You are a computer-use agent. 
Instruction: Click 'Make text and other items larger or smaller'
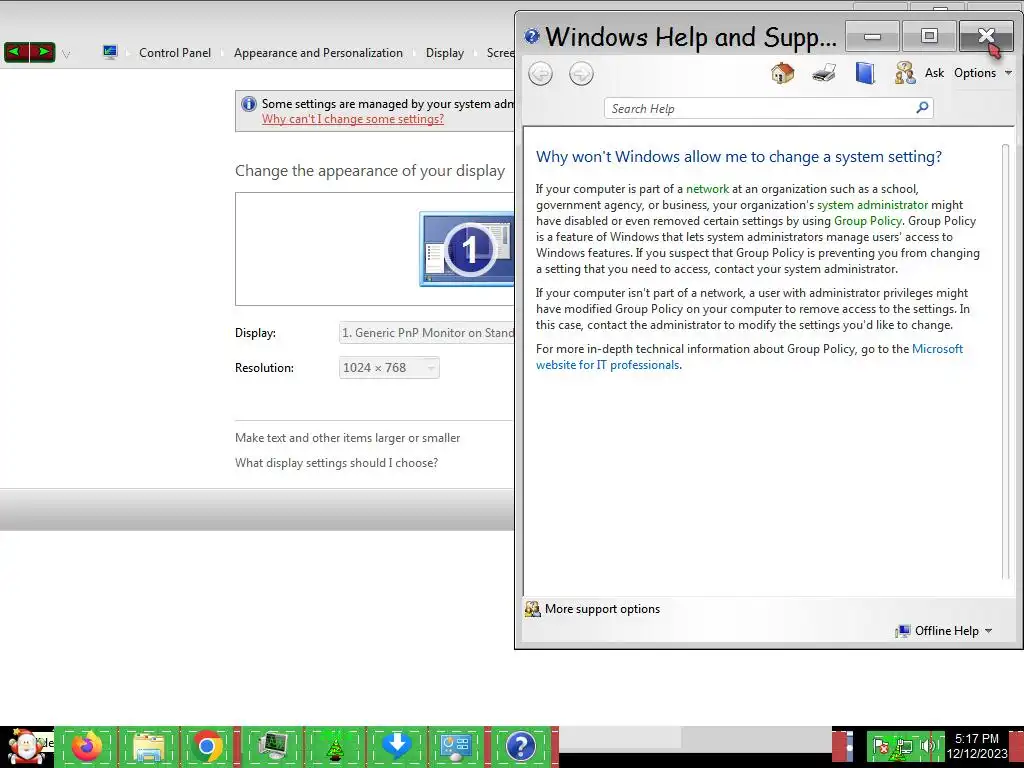click(x=347, y=438)
